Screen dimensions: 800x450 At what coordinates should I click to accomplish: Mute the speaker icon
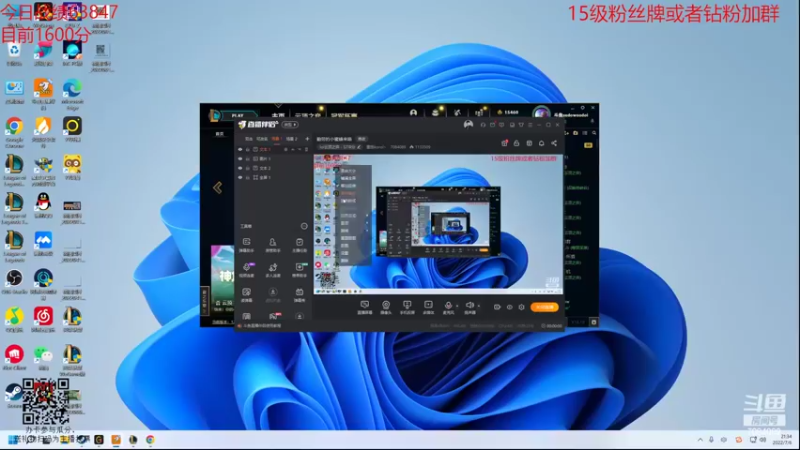pos(469,306)
